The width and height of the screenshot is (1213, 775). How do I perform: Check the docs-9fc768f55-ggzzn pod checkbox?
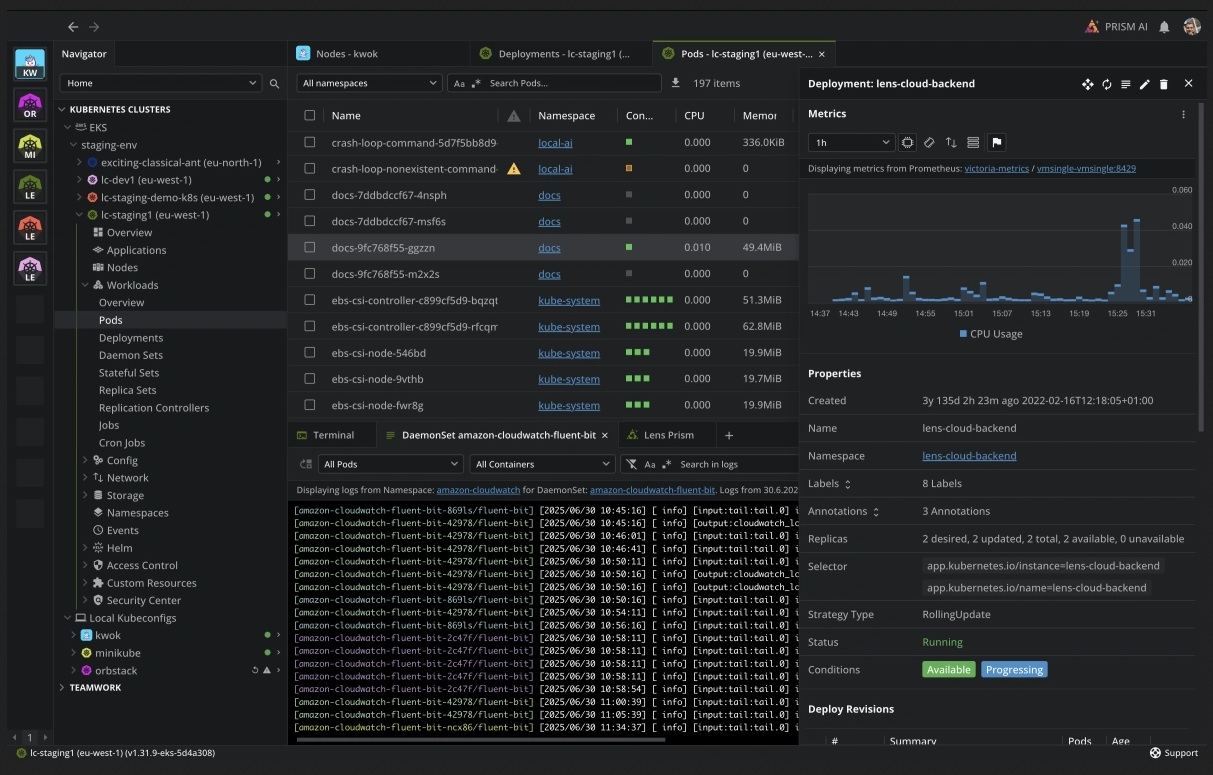pos(310,247)
